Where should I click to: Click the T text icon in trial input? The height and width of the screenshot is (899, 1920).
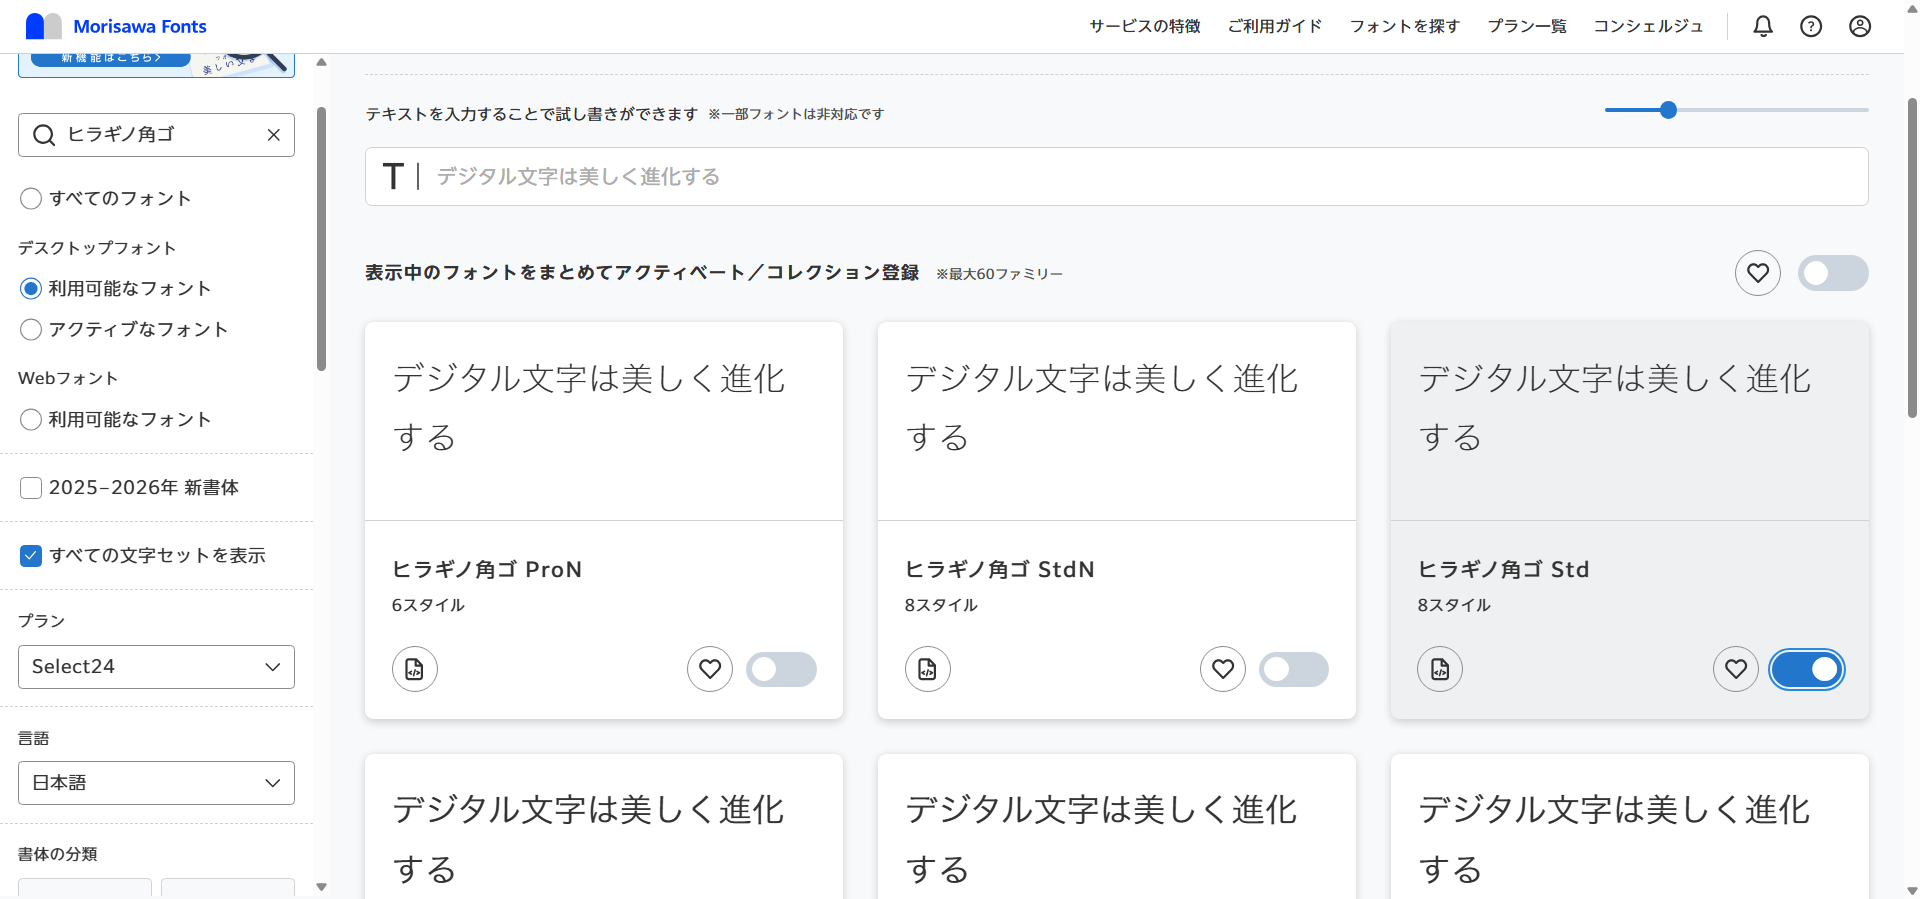coord(394,177)
